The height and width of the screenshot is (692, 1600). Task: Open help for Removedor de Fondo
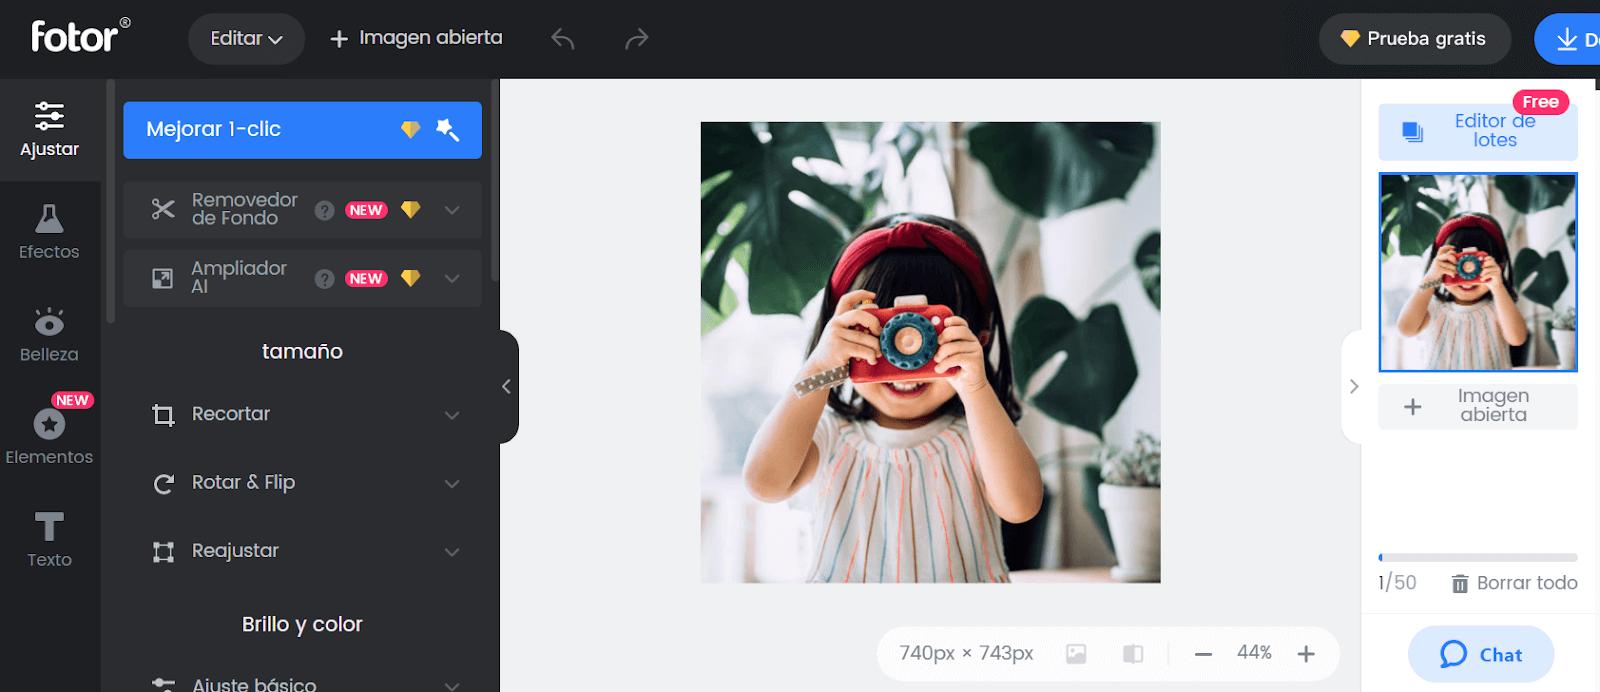point(324,210)
